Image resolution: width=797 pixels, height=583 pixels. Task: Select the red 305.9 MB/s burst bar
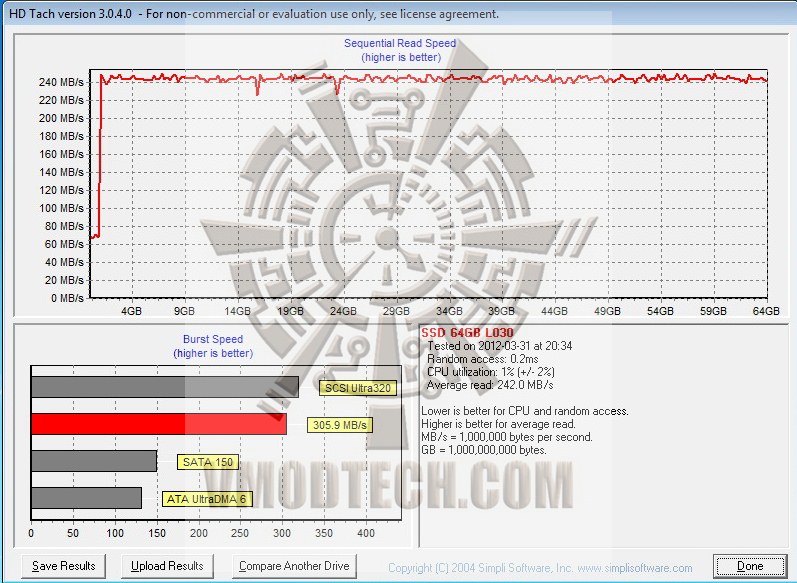[159, 424]
